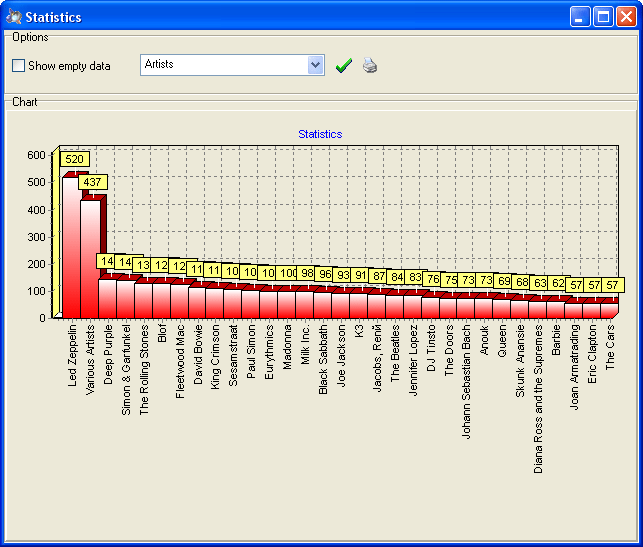Click the Johann Sebastian Bach axis label
Screen dimensions: 643x547
coord(467,382)
